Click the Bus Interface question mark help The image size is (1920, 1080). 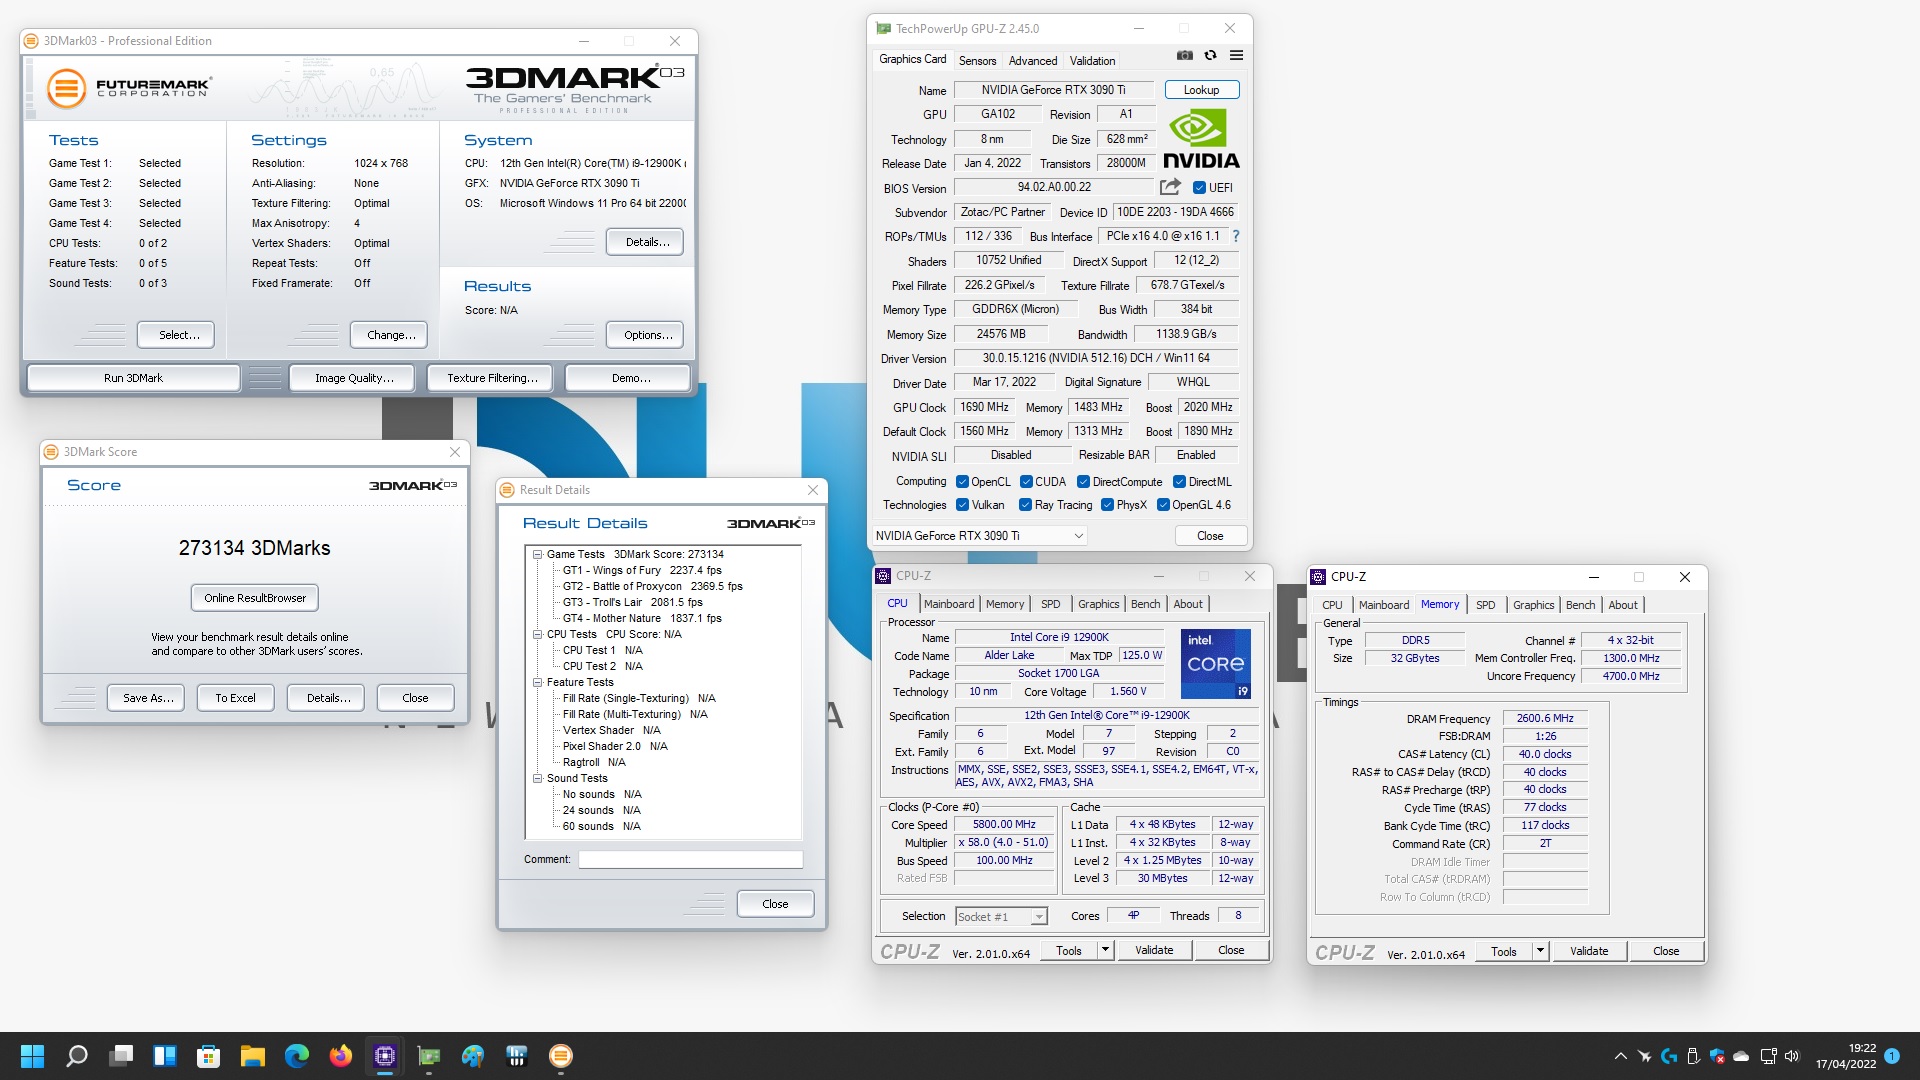(x=1236, y=236)
